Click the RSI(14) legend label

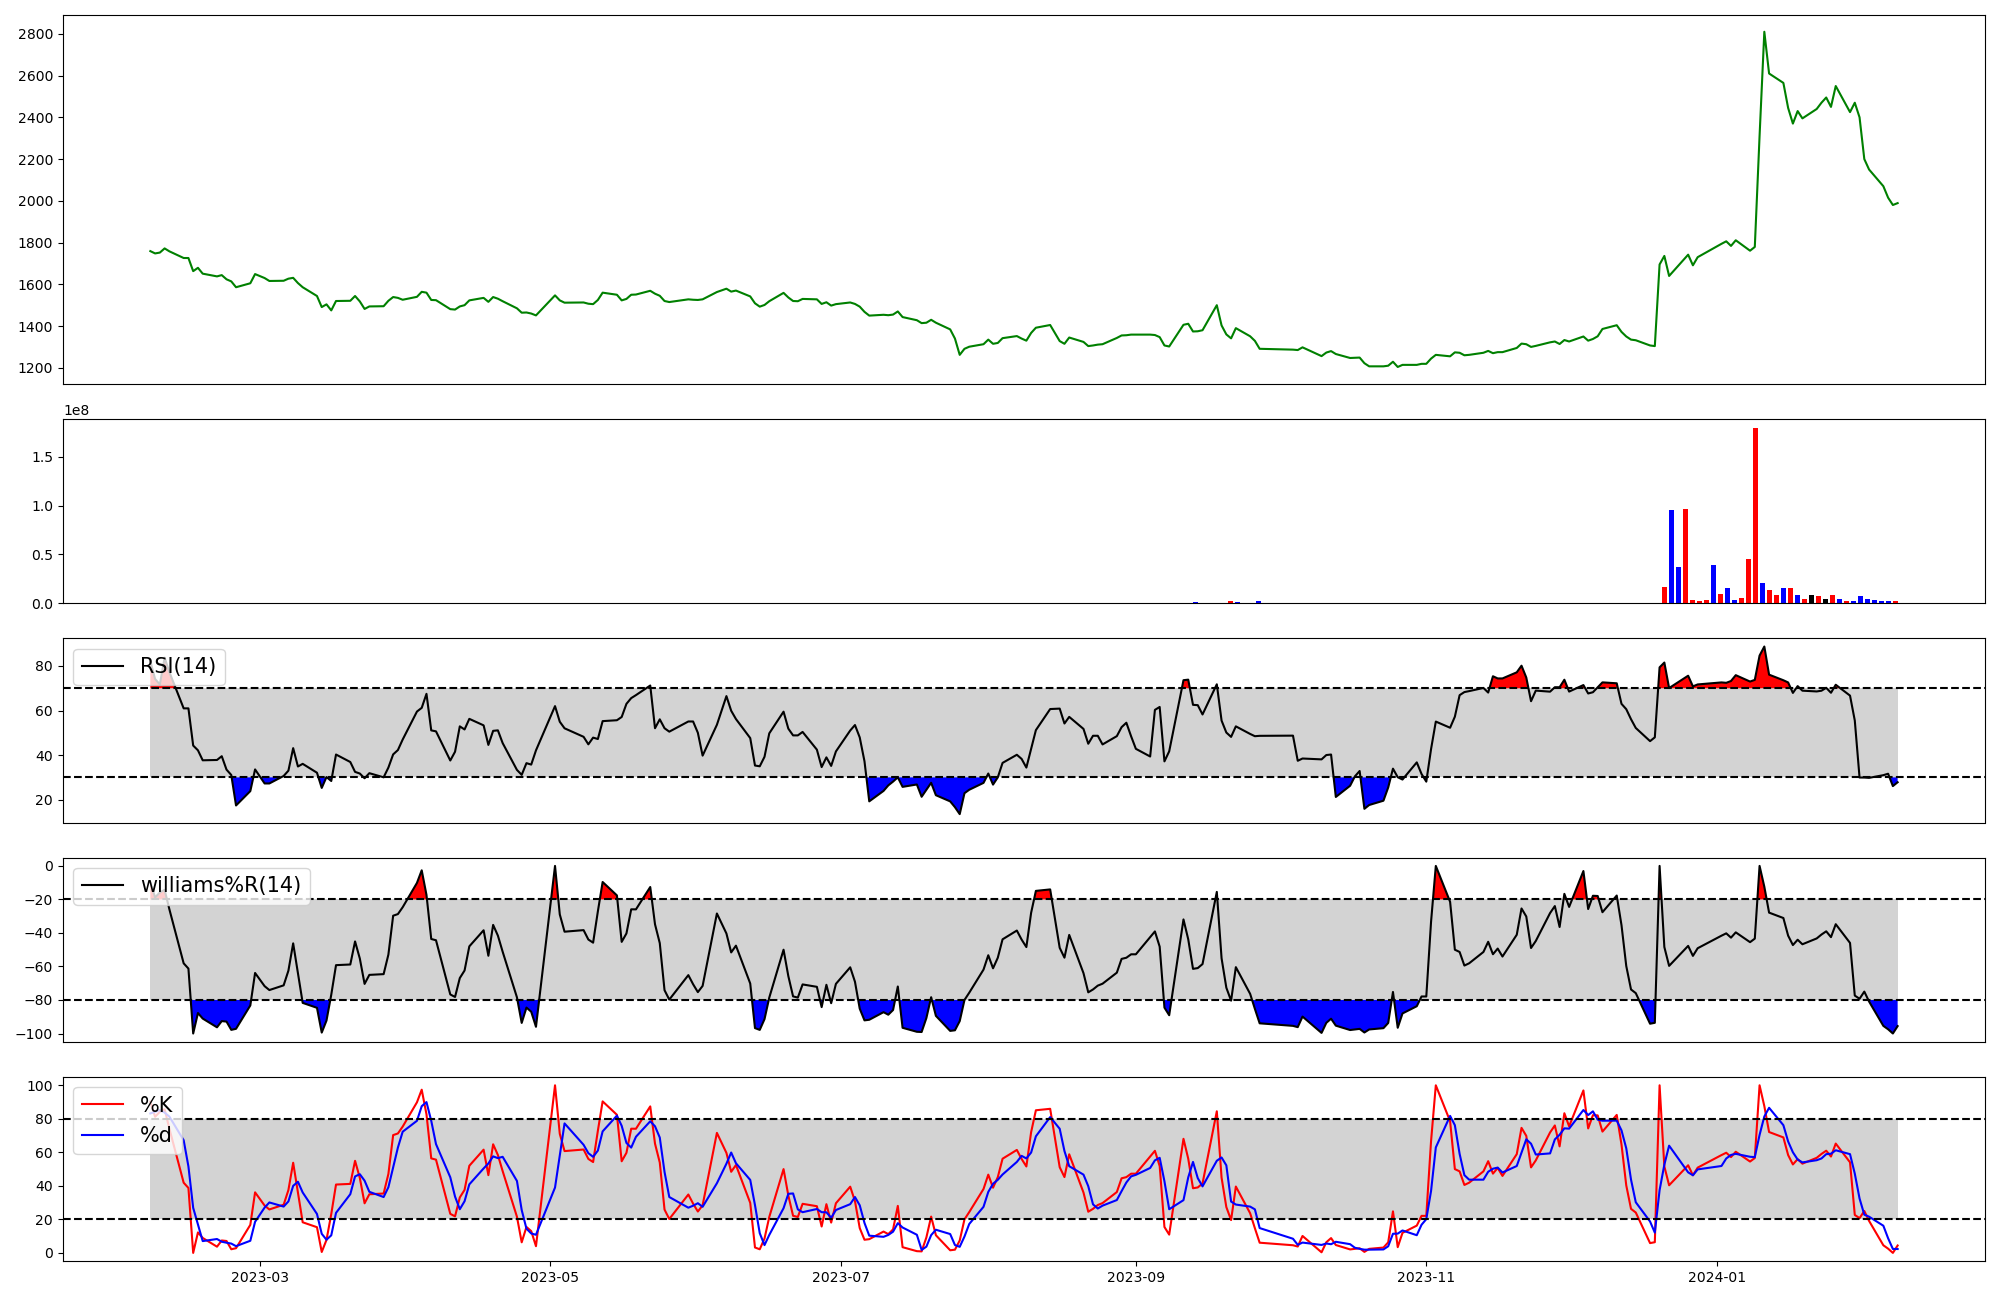[177, 666]
